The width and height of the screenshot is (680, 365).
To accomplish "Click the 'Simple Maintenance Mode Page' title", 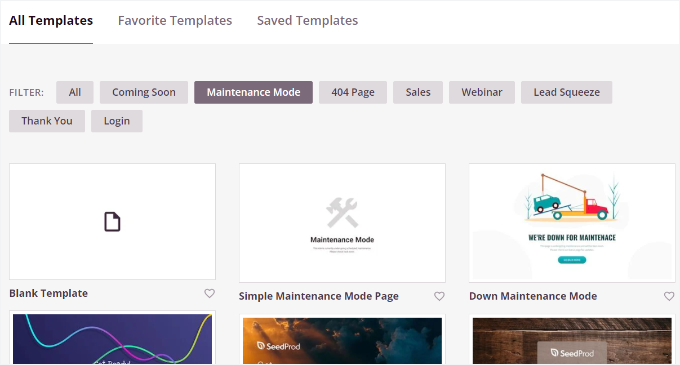I will point(319,296).
